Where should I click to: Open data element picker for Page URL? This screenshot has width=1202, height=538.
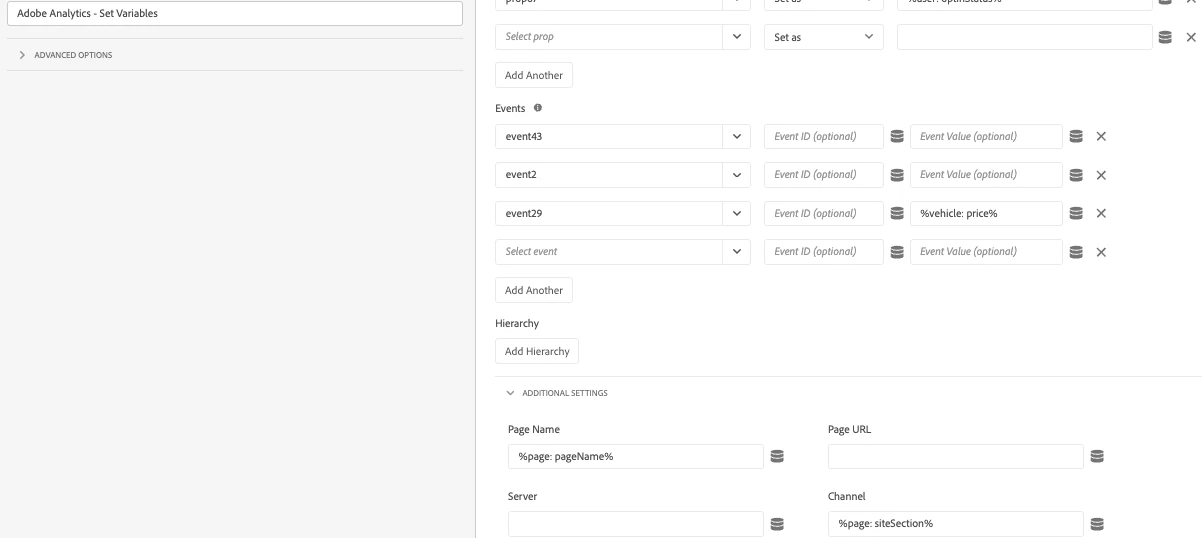[1097, 457]
